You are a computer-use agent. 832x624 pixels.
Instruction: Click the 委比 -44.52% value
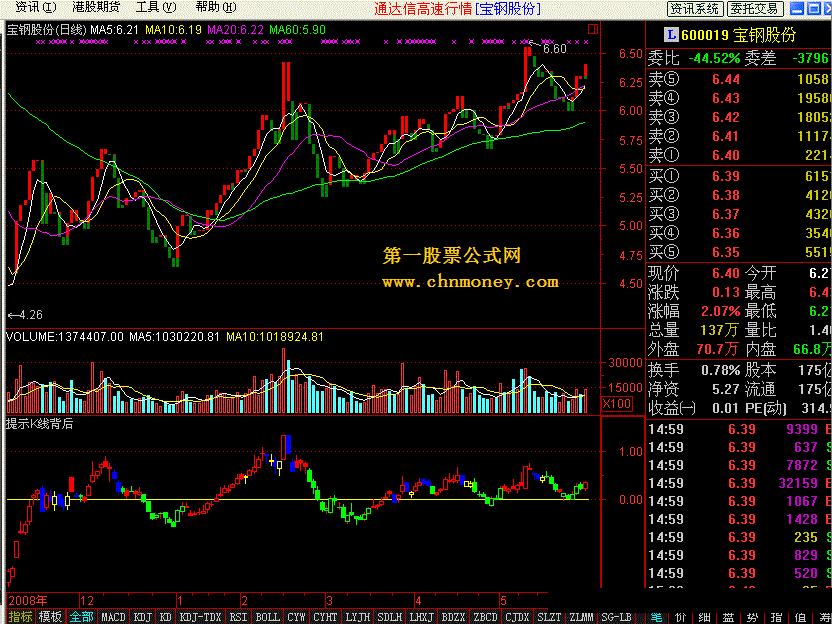(x=714, y=58)
